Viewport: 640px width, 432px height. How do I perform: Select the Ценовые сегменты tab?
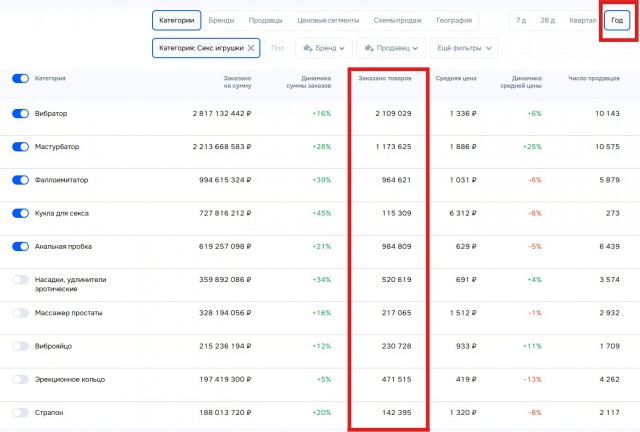328,20
